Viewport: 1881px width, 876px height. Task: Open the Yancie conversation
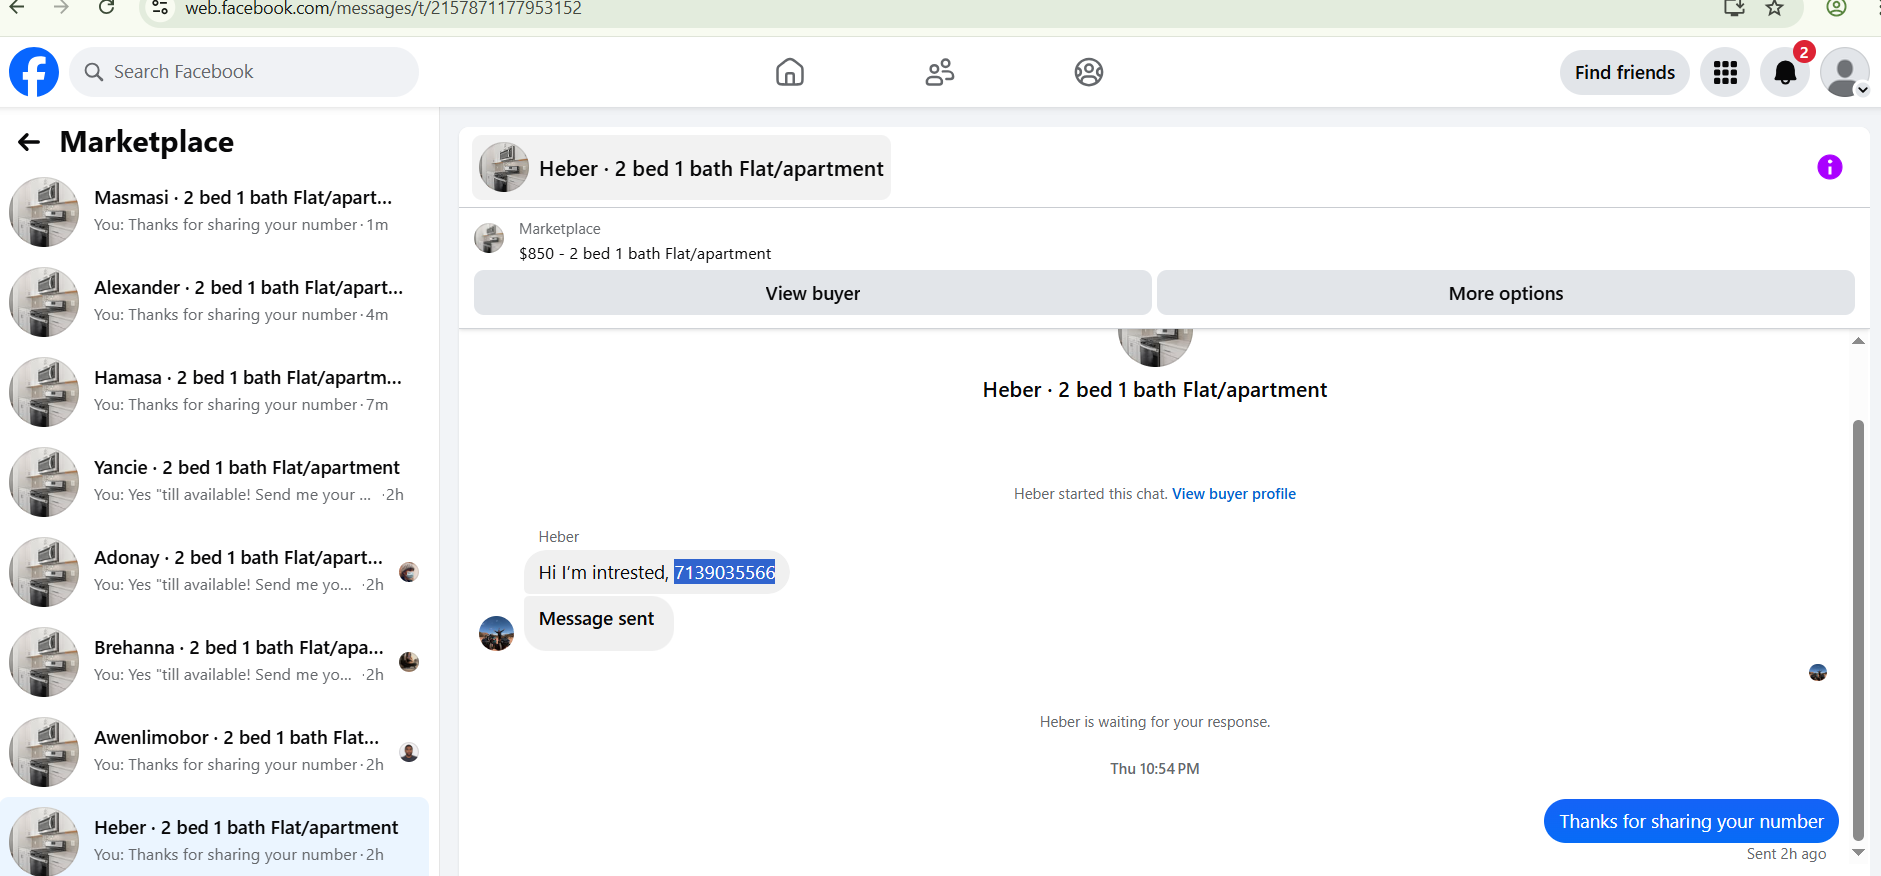215,482
